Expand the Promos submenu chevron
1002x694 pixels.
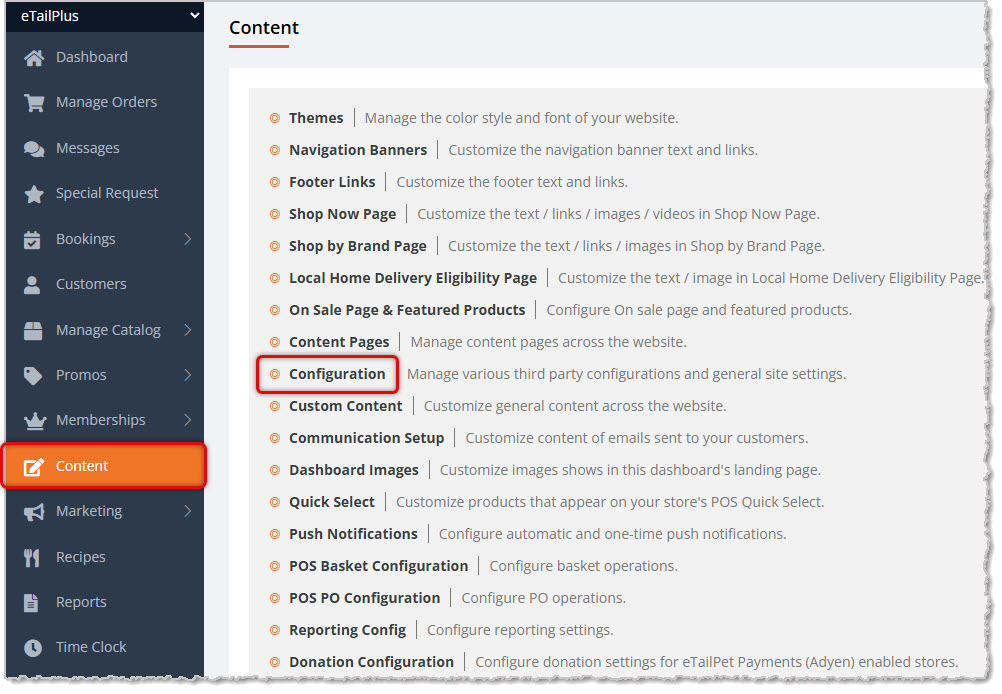pos(188,375)
